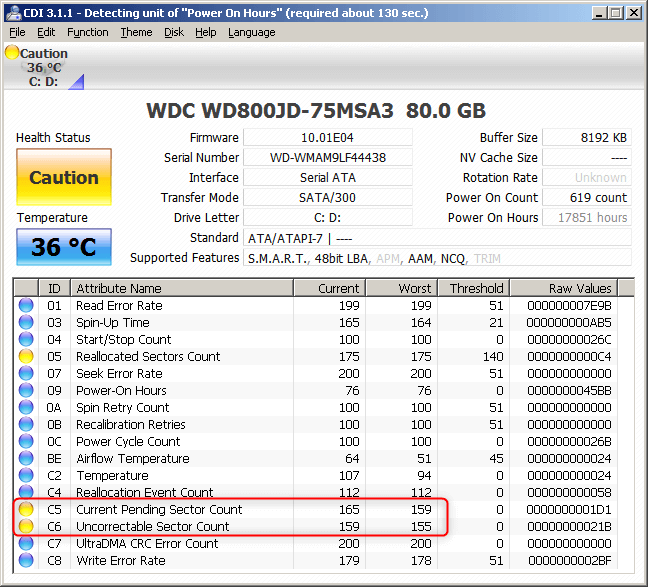Click the yellow Caution disk status icon in the top bar
This screenshot has width=648, height=587.
click(x=12, y=52)
